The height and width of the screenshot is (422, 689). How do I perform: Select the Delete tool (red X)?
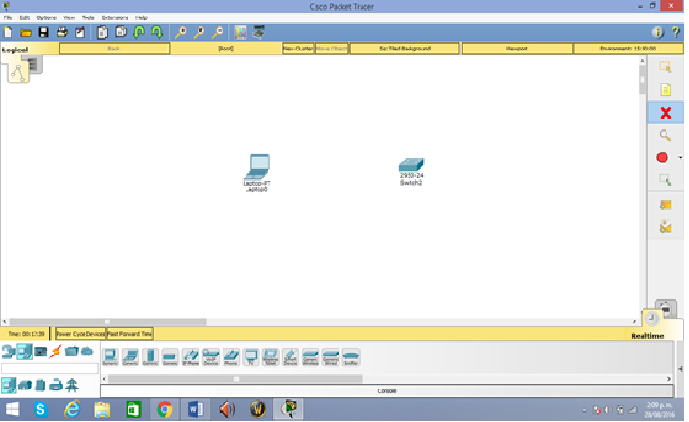click(665, 113)
